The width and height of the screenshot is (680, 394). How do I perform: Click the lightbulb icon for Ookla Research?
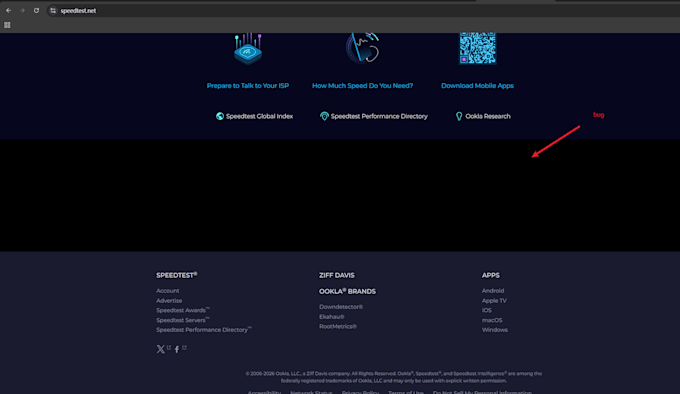pyautogui.click(x=459, y=116)
